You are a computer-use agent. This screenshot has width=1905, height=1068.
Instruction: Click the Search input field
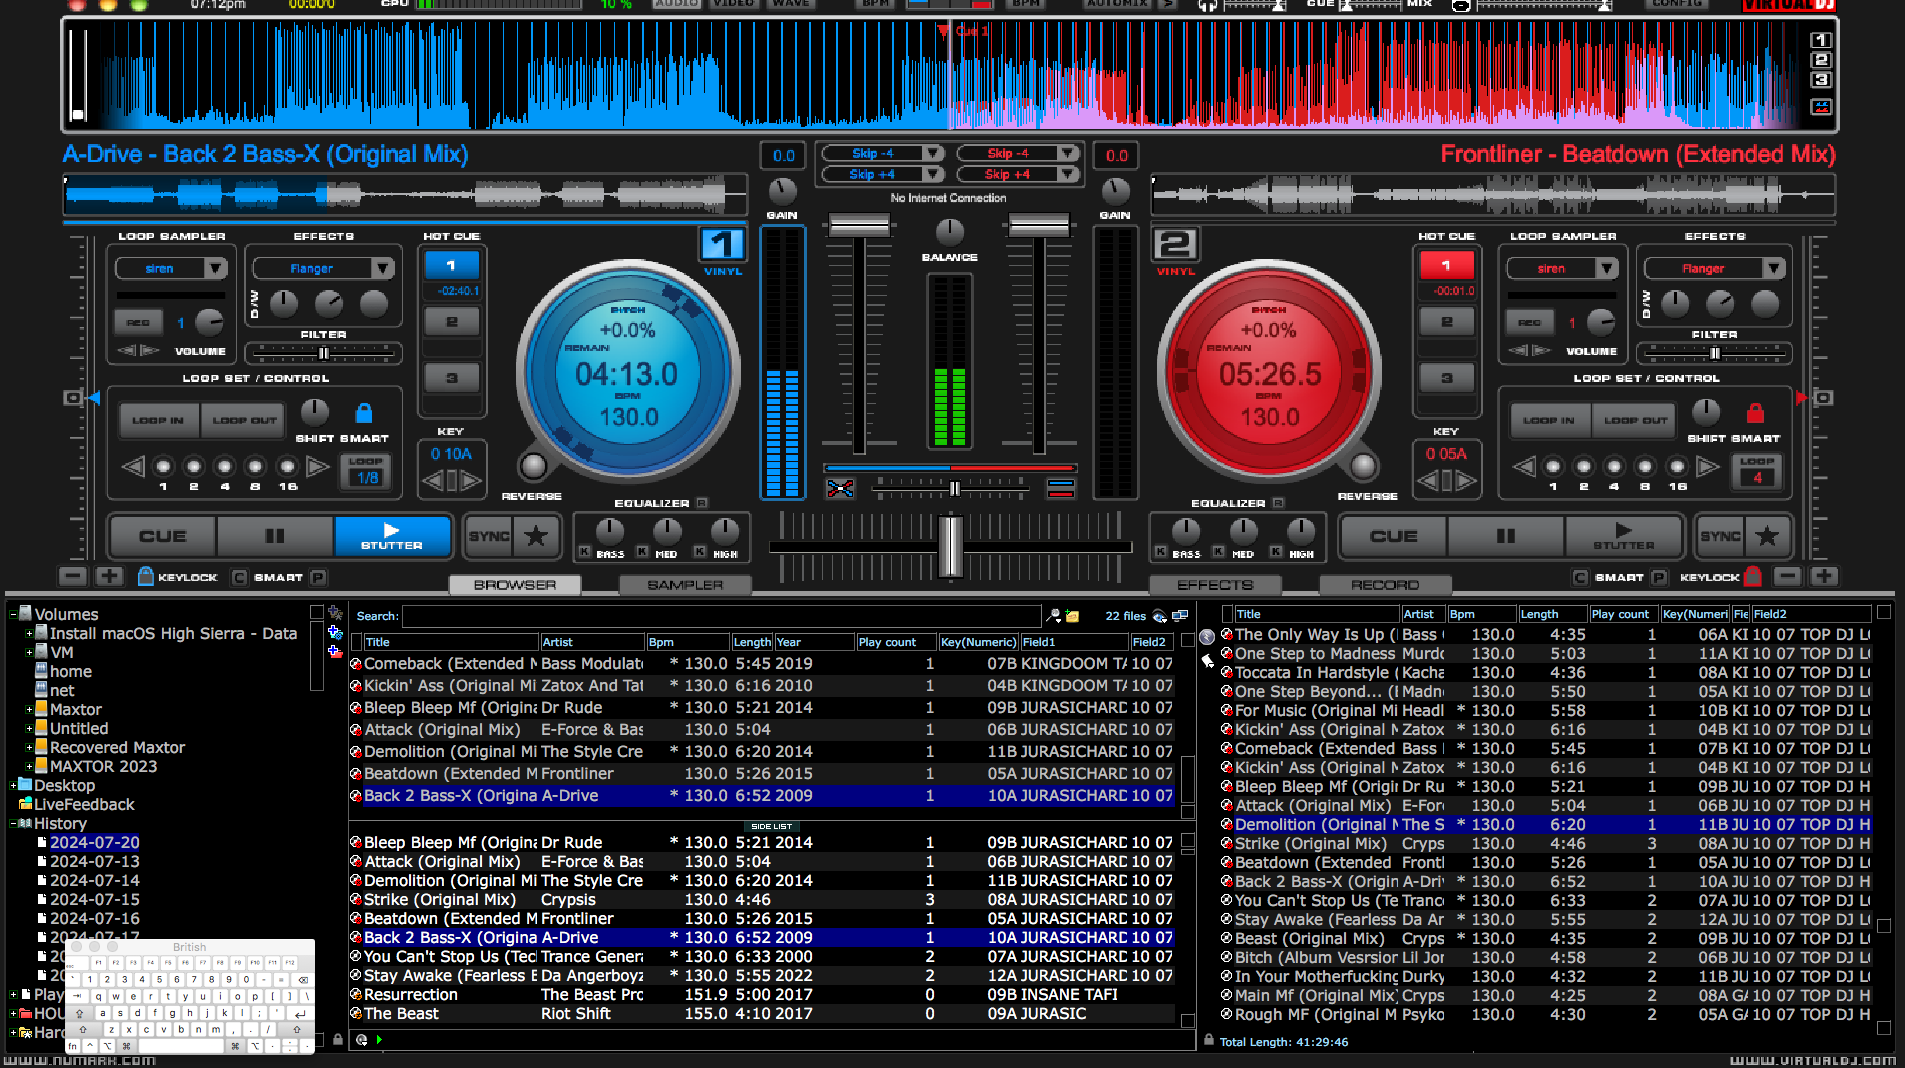[x=721, y=616]
